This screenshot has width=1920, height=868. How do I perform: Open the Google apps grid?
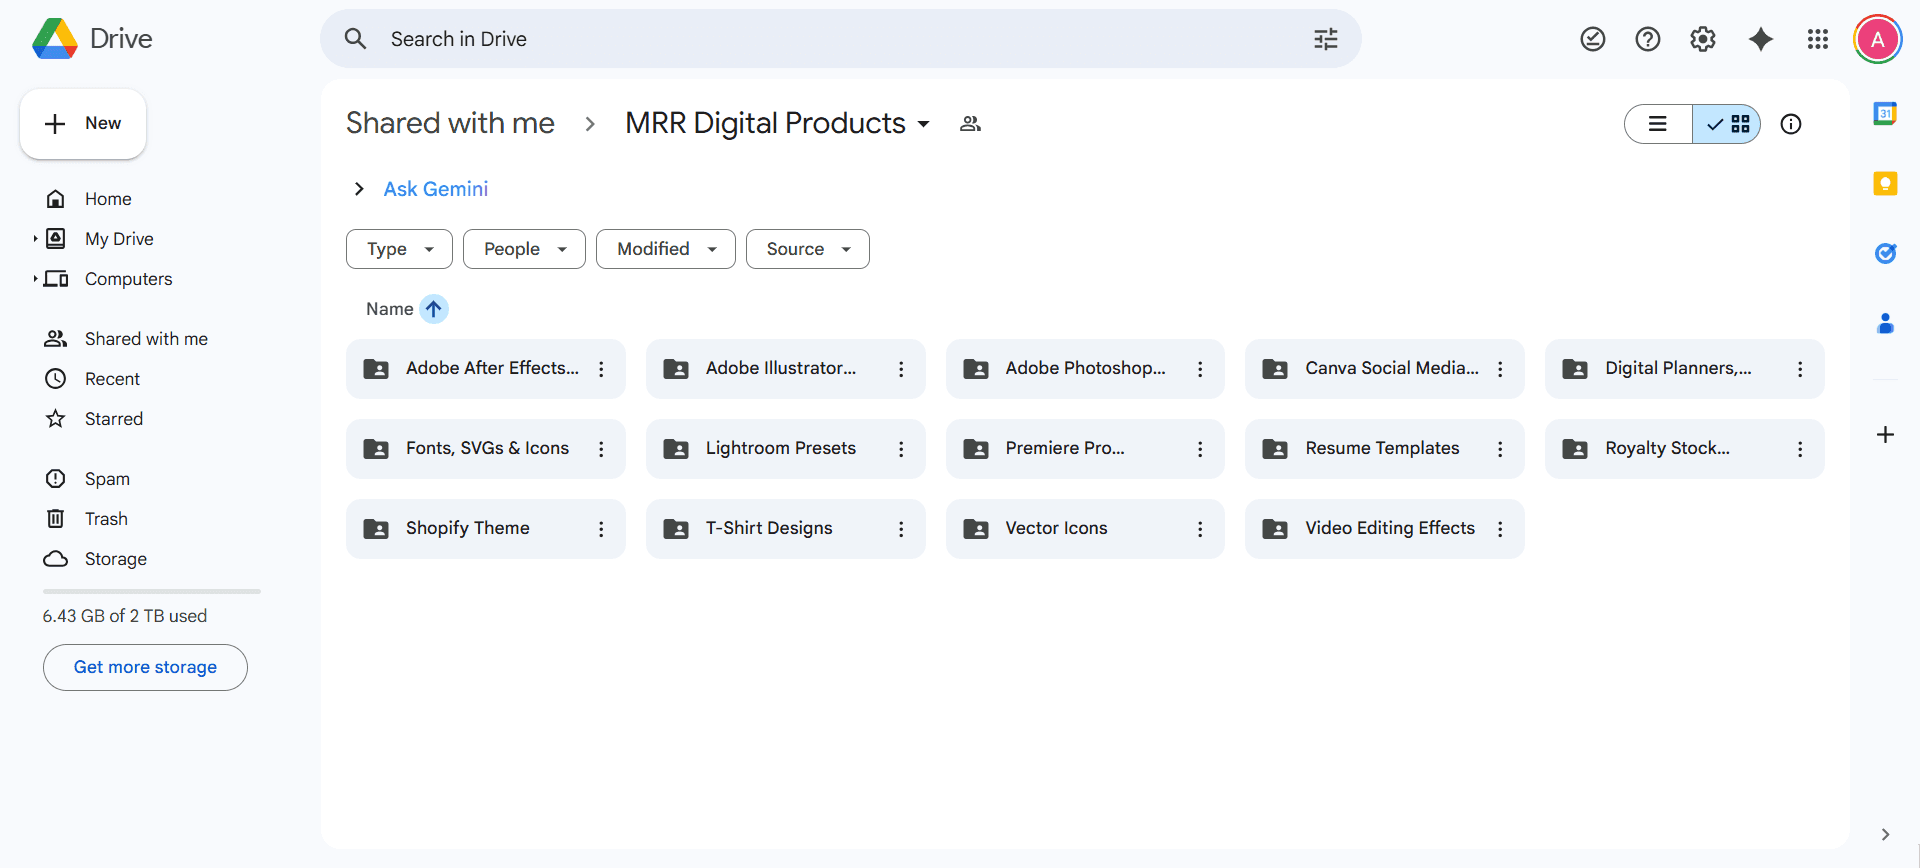(1817, 39)
